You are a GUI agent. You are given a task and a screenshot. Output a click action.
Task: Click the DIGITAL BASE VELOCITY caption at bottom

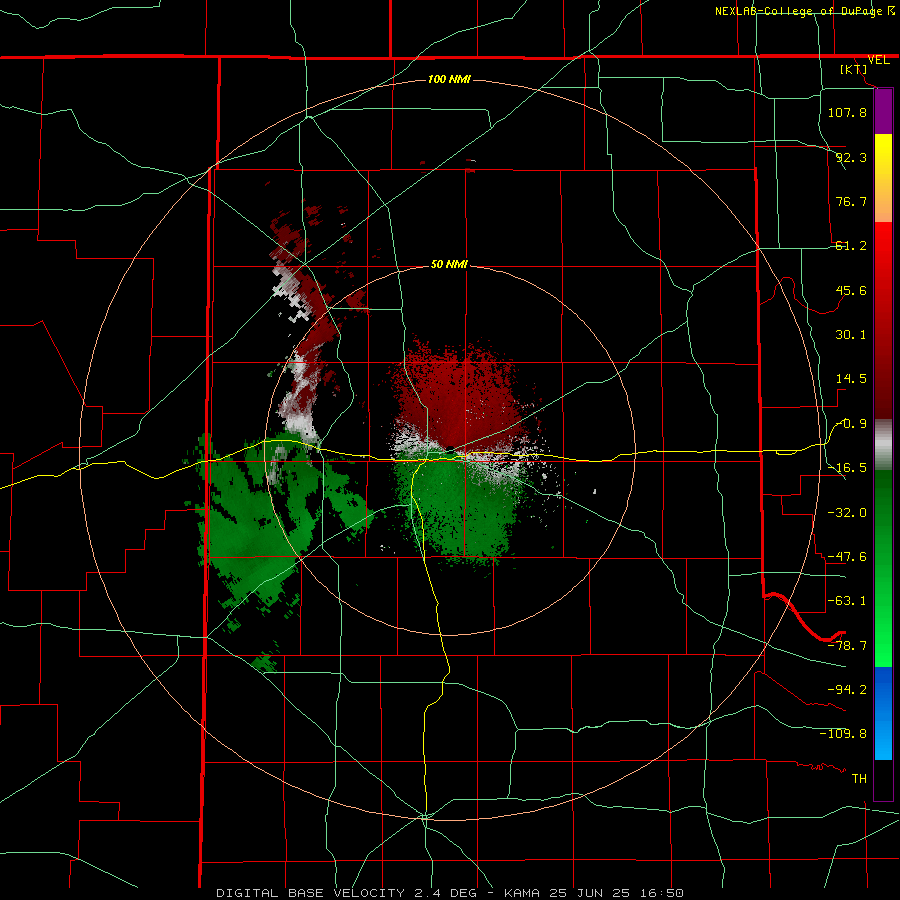[449, 893]
